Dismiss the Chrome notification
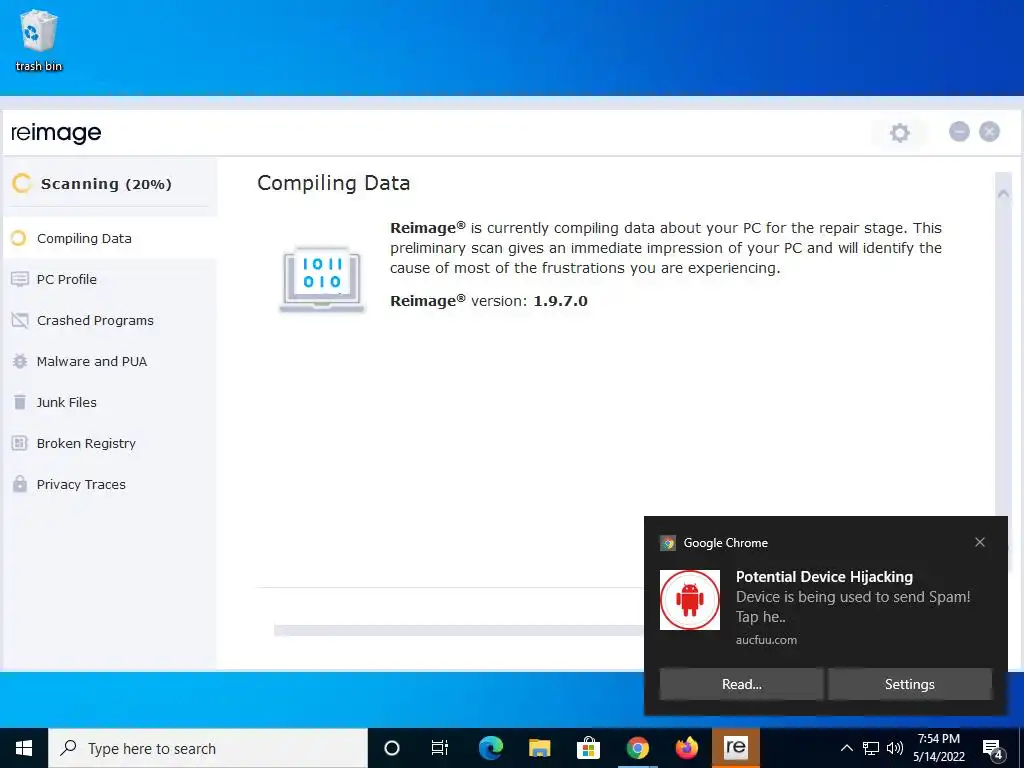 980,542
